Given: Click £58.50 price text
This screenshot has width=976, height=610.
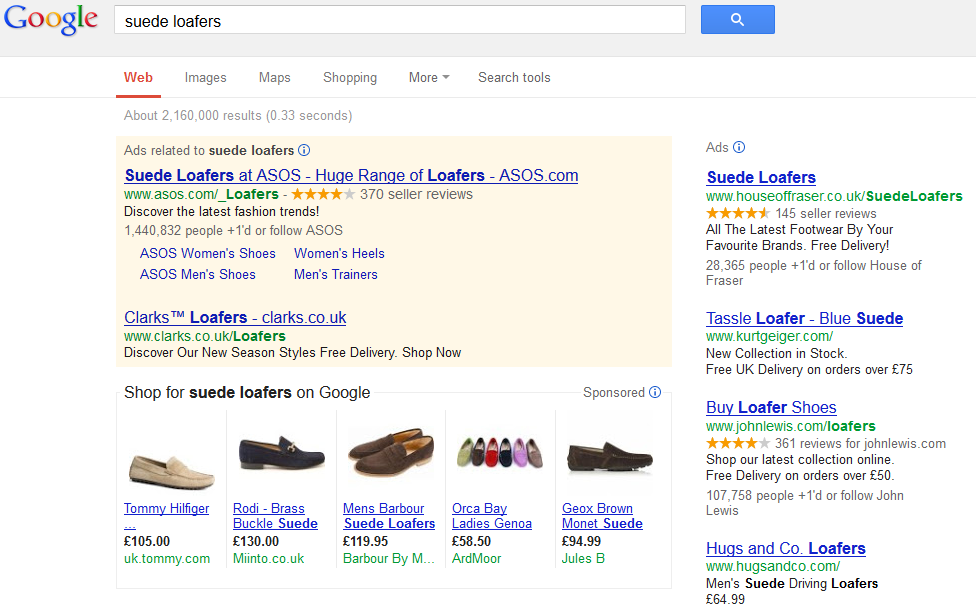Looking at the screenshot, I should (x=471, y=542).
